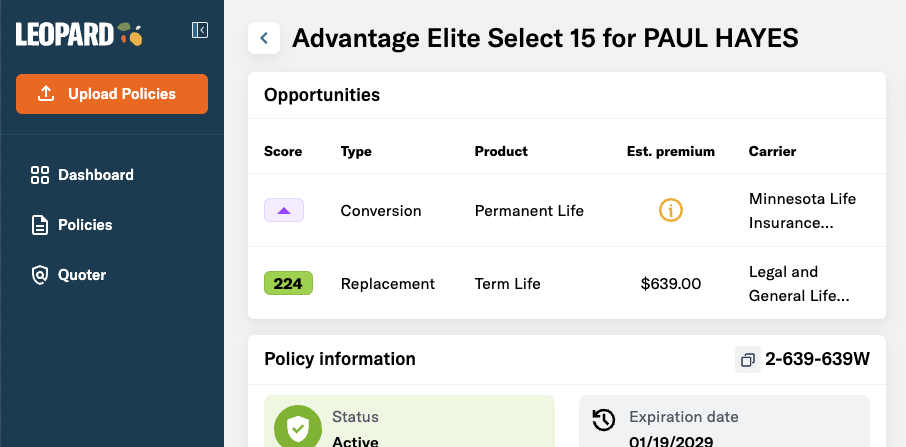Click policy number 2-639-639W
This screenshot has height=447, width=906.
817,359
